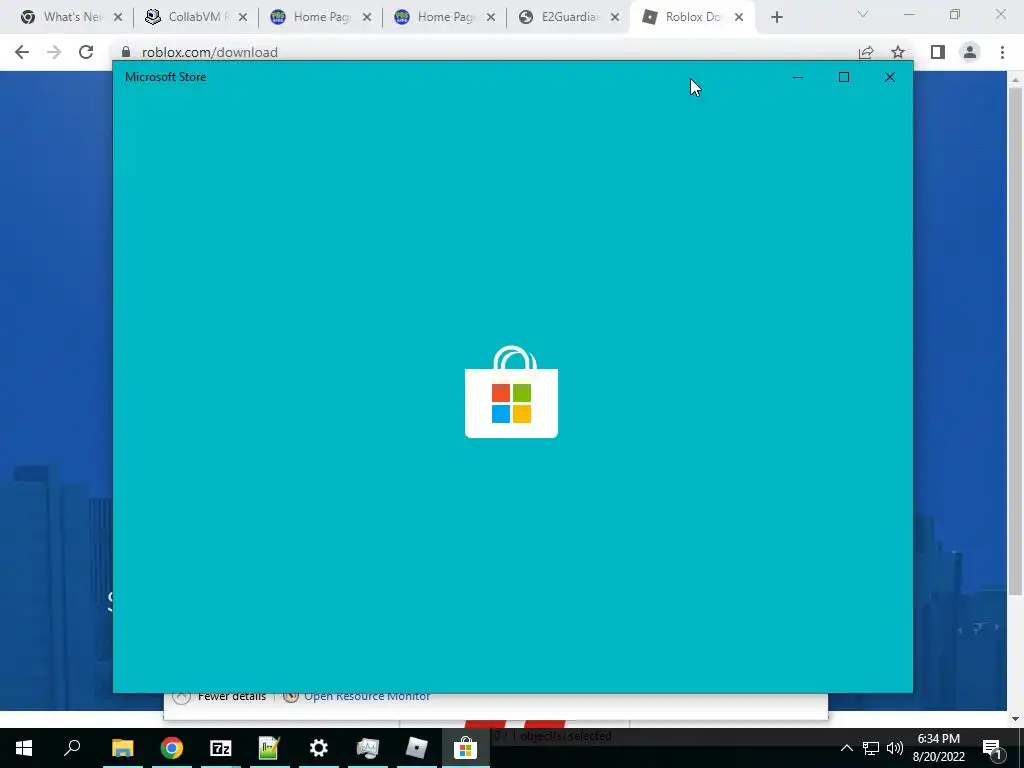
Task: Open the notification center icon
Action: pyautogui.click(x=992, y=748)
